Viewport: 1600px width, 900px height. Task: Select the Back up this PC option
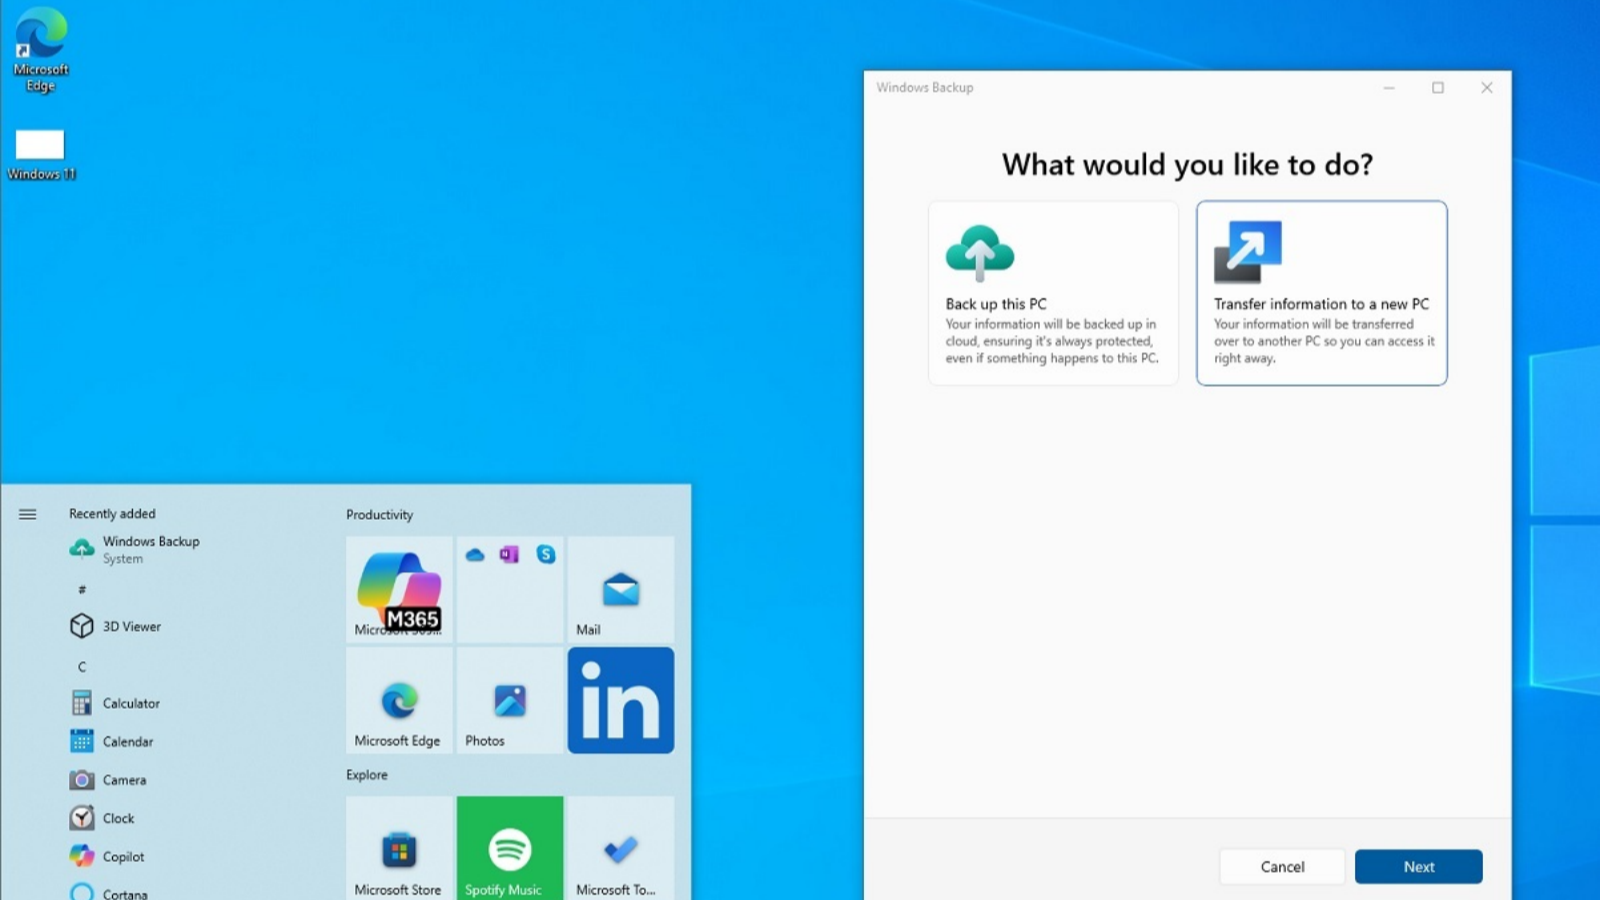1053,293
